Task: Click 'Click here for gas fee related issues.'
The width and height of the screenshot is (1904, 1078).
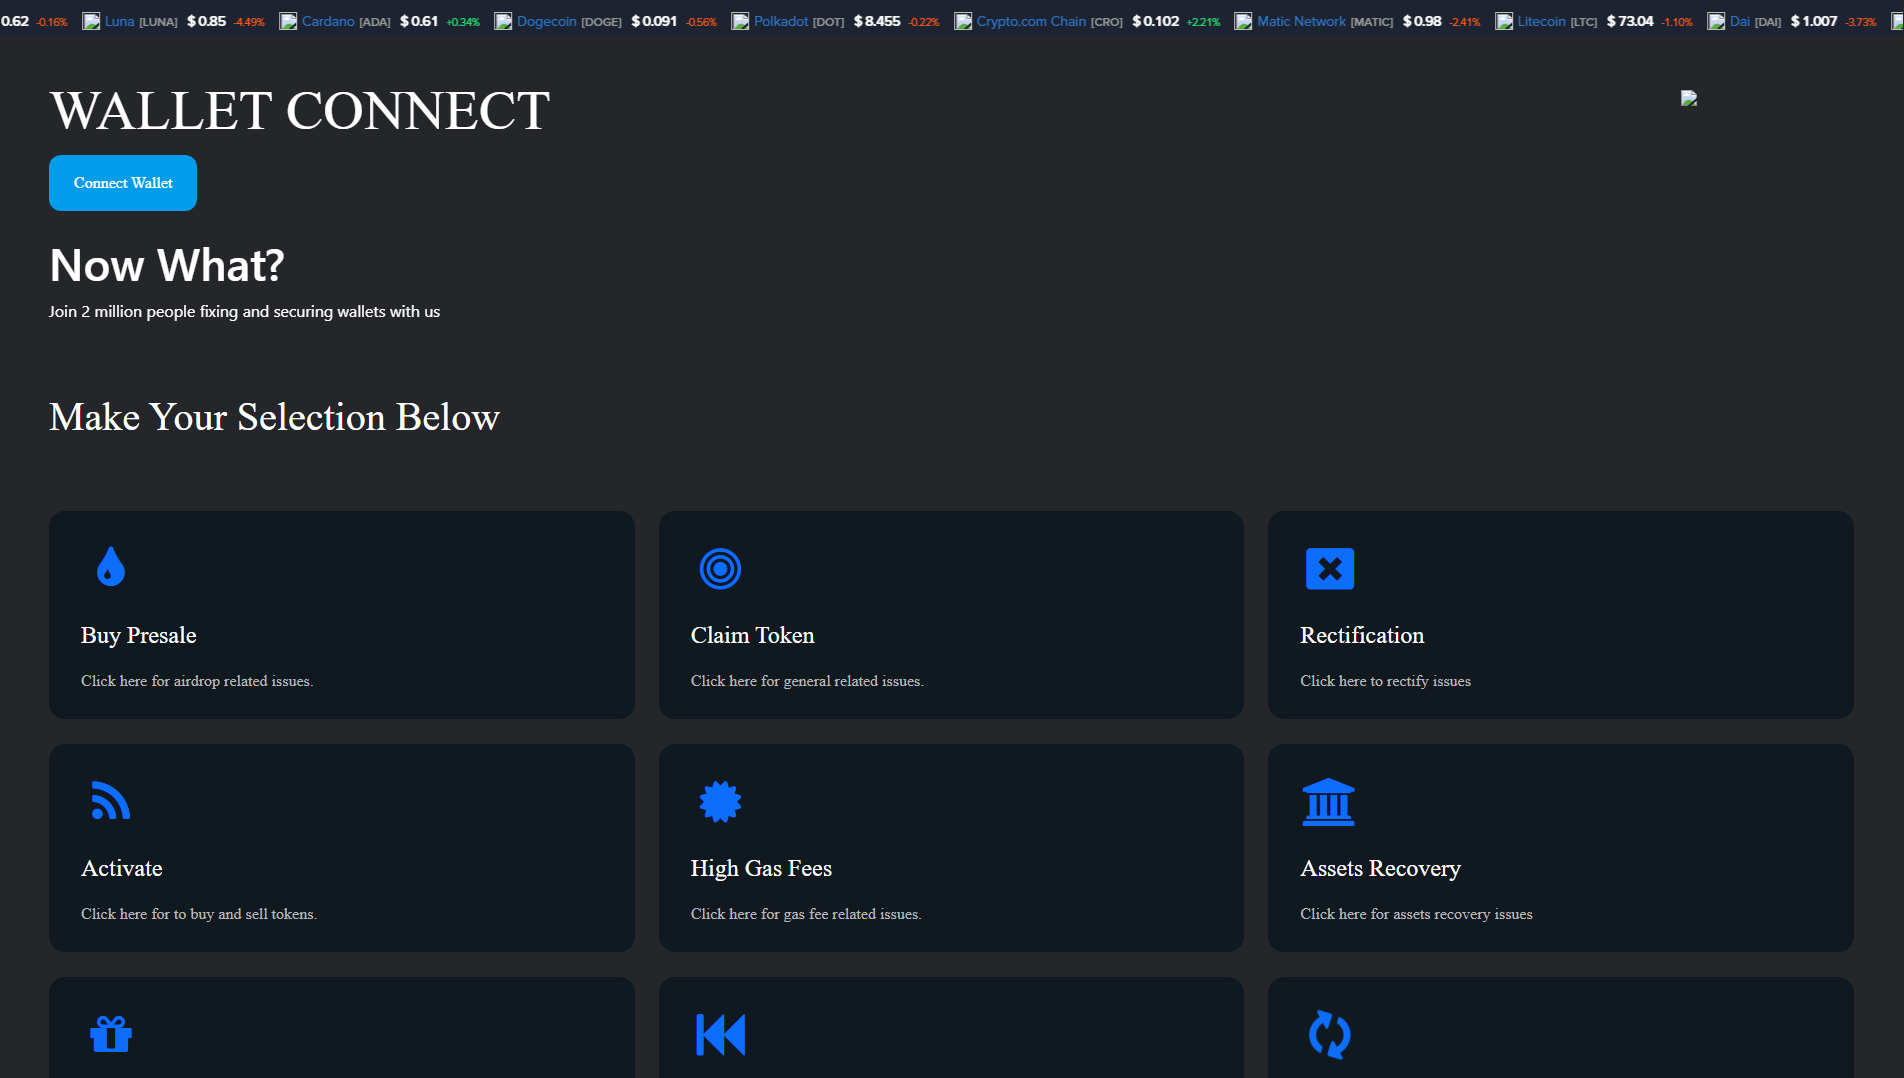Action: [x=806, y=914]
